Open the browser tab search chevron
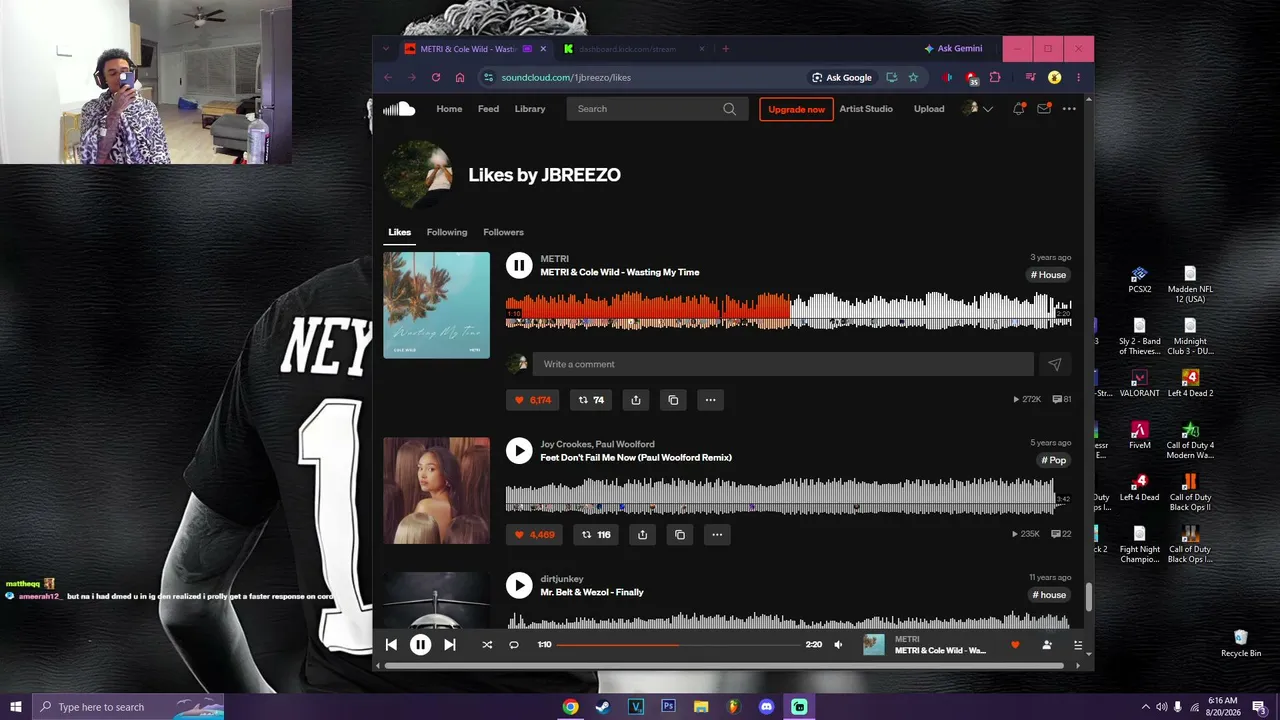Viewport: 1280px width, 720px height. click(387, 48)
